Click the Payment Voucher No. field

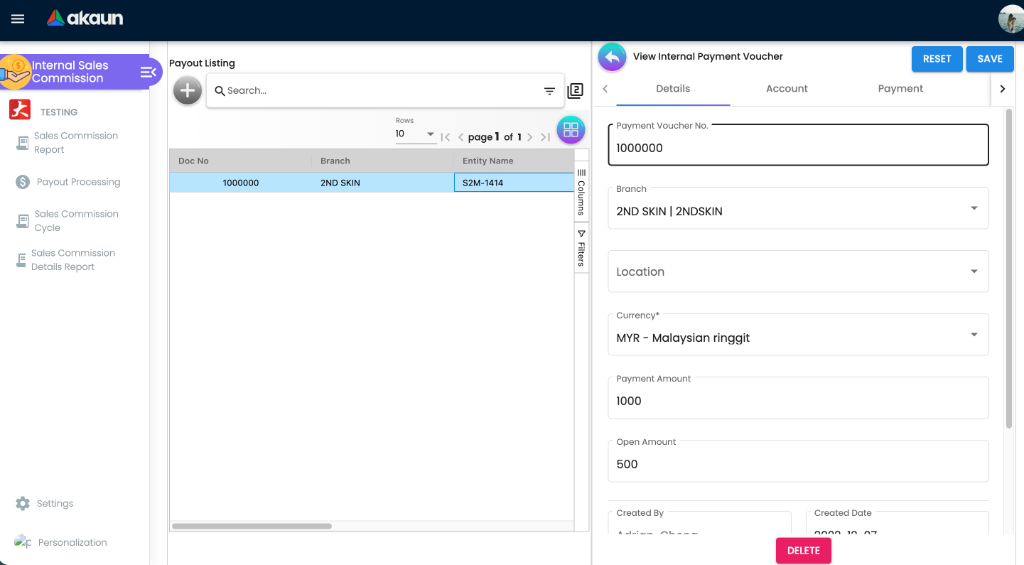click(798, 144)
